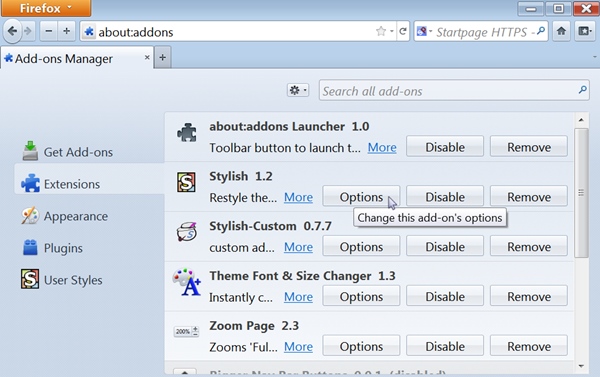The width and height of the screenshot is (600, 377).
Task: Close the Add-ons Manager tab
Action: tap(147, 57)
